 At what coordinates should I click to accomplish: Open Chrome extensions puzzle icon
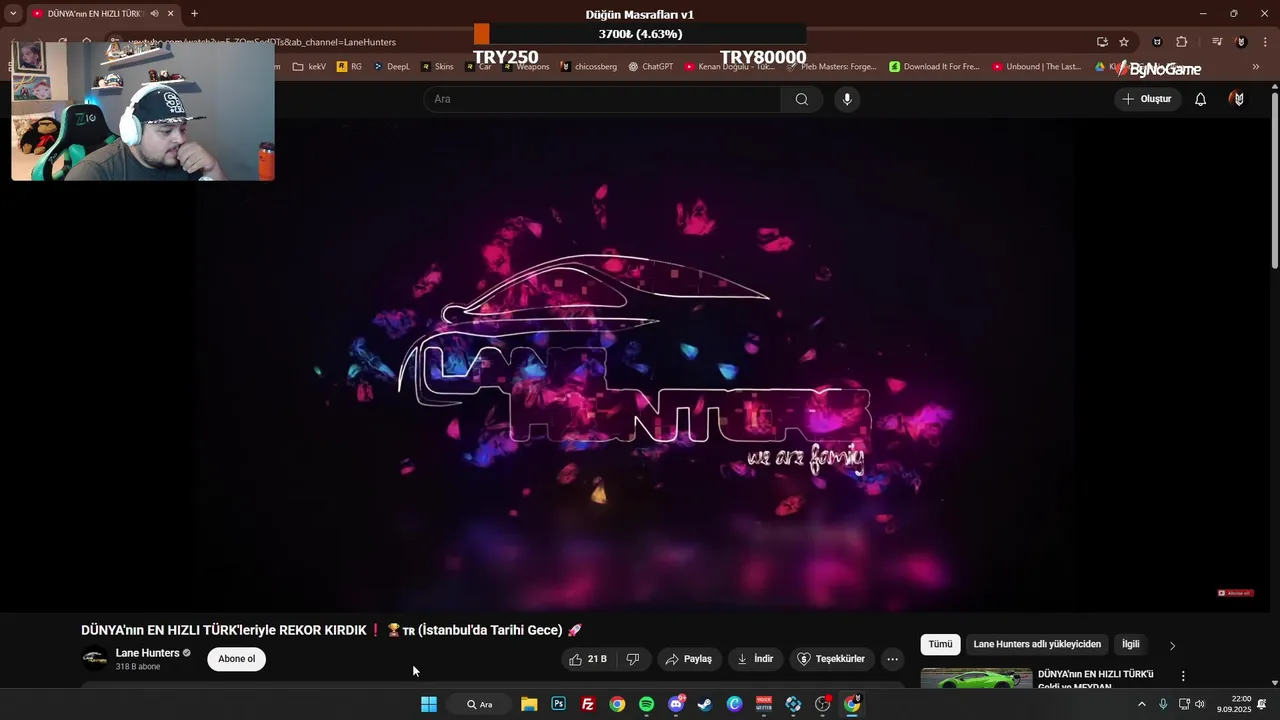coord(1182,42)
